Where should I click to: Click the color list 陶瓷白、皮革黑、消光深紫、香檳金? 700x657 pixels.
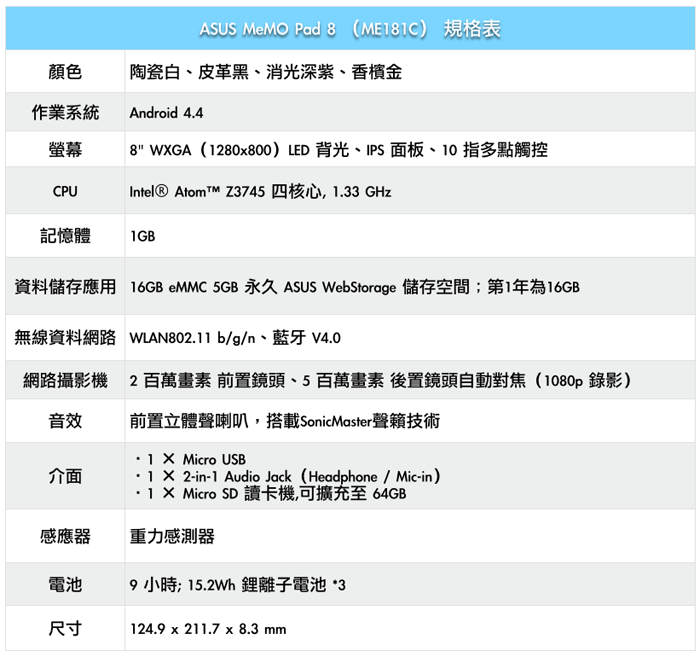pyautogui.click(x=266, y=72)
